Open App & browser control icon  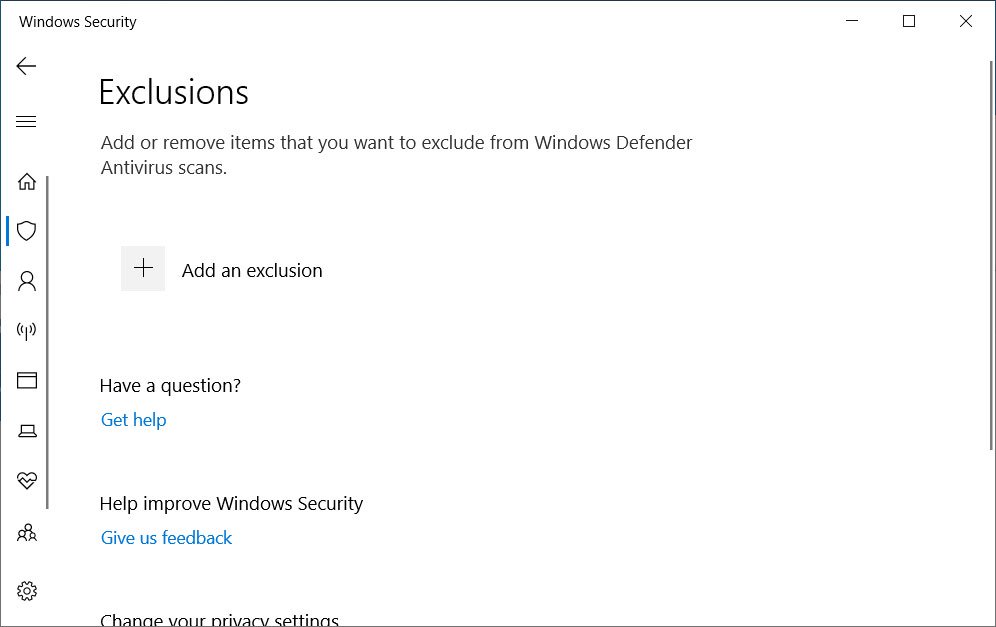click(x=27, y=380)
